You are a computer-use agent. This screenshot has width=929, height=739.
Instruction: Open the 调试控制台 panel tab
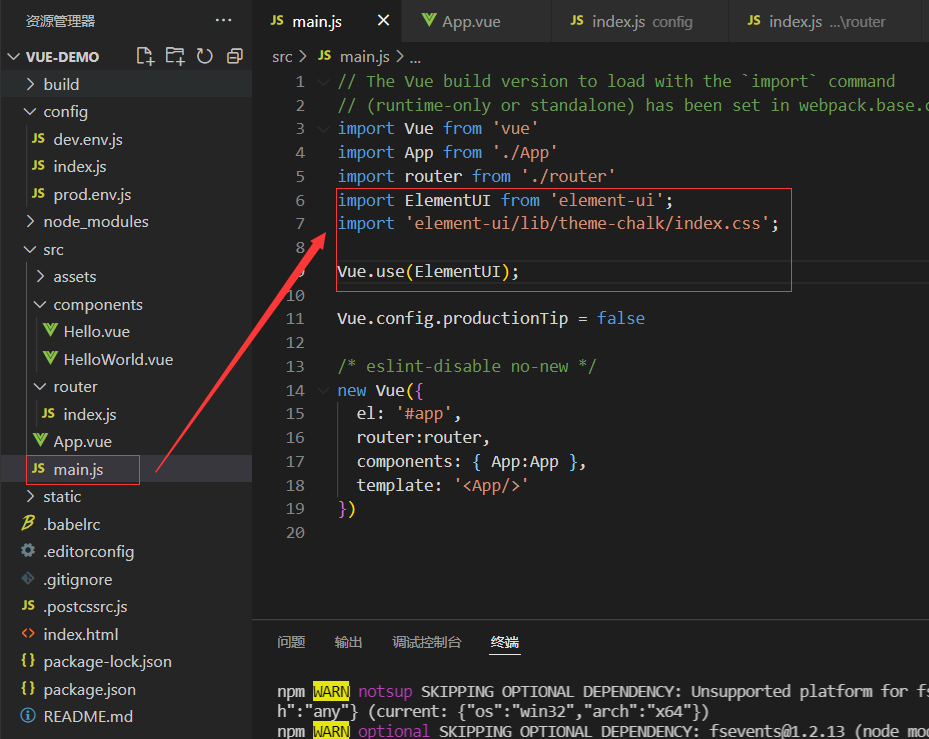click(x=427, y=642)
